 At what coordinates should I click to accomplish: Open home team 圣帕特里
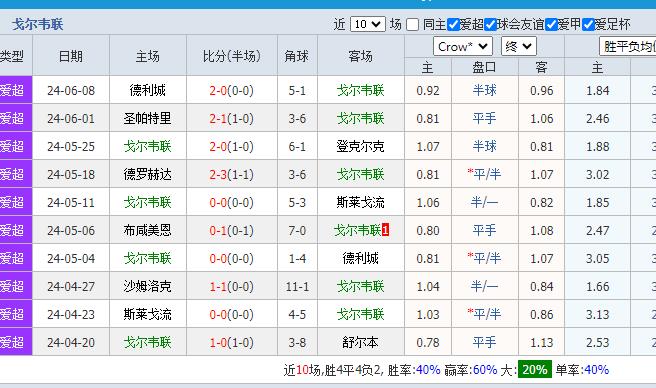[148, 118]
